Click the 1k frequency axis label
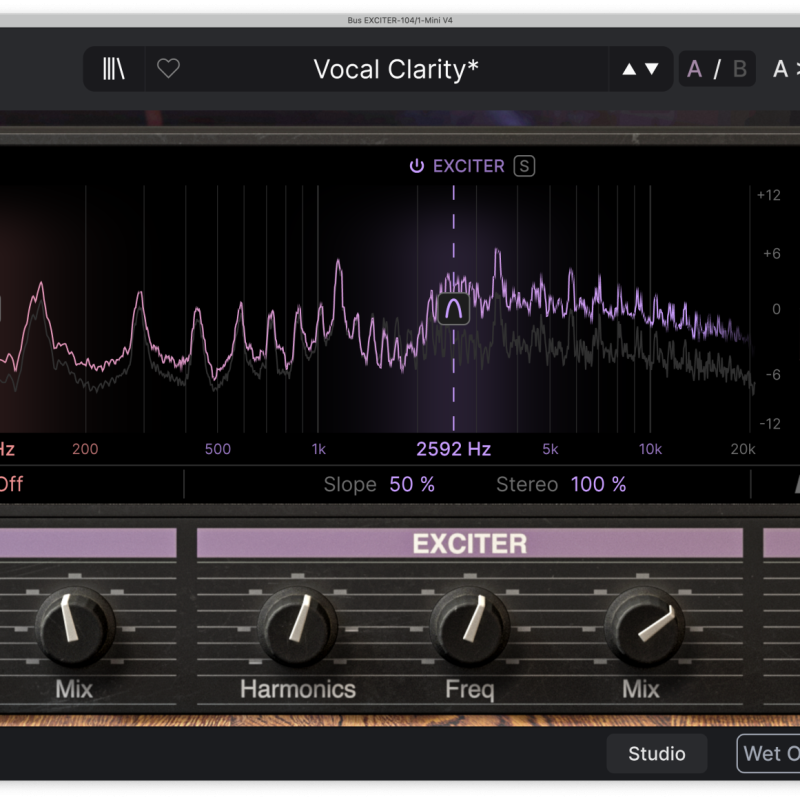 (x=318, y=449)
